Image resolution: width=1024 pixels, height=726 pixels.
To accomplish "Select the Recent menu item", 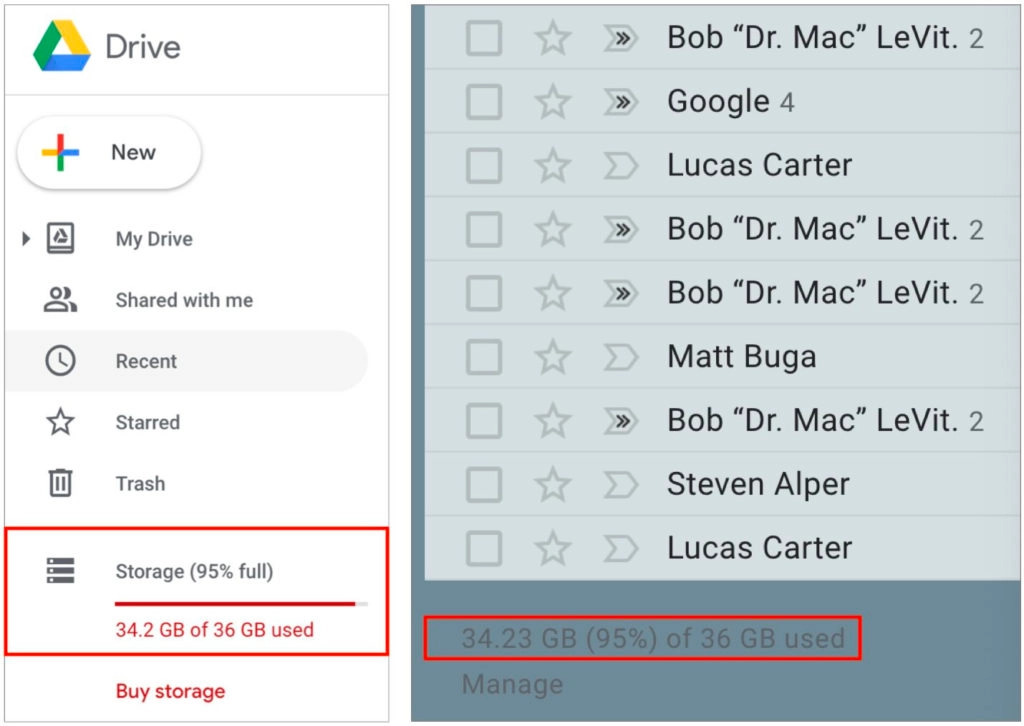I will [x=146, y=361].
